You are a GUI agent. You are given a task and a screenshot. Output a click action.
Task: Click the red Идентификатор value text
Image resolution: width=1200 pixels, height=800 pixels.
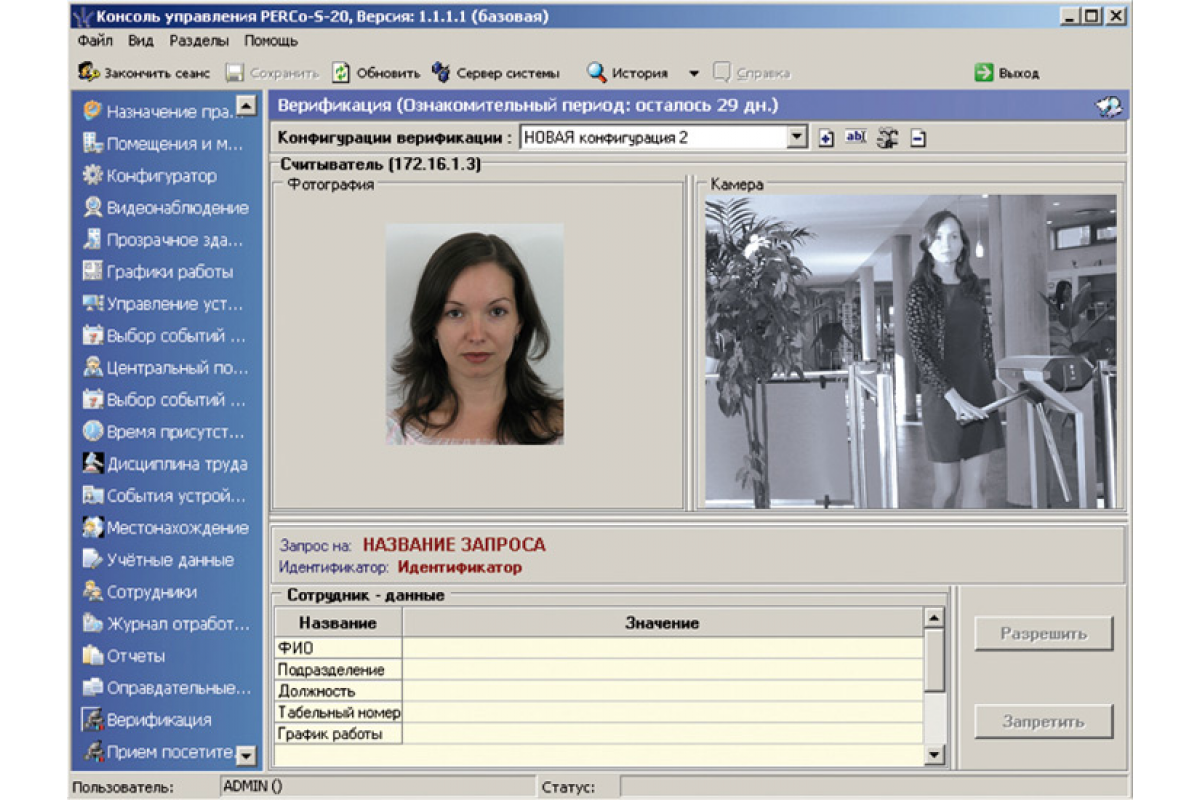click(x=459, y=567)
